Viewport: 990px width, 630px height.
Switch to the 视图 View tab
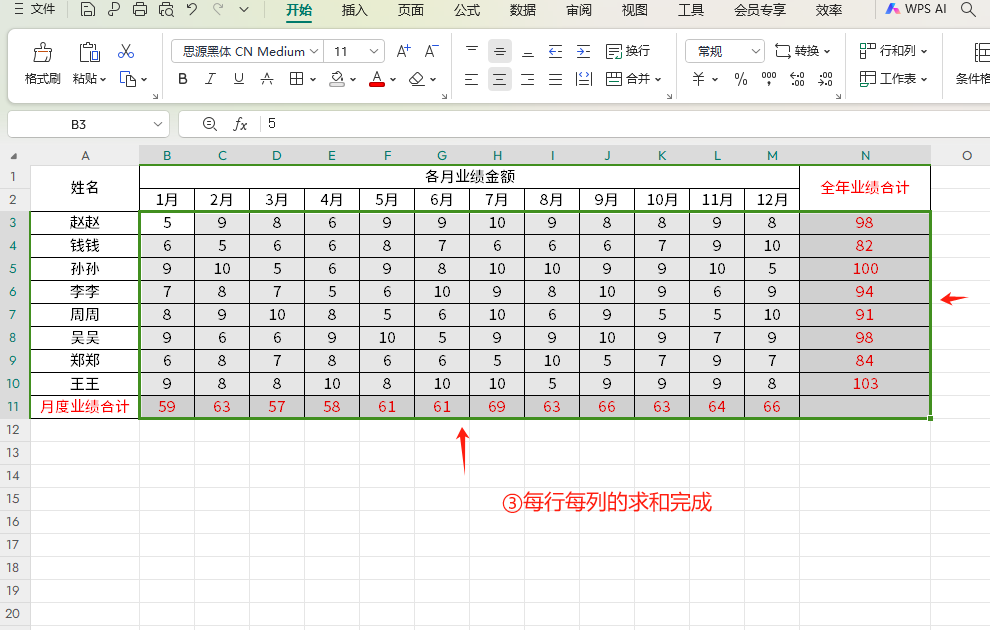click(x=635, y=10)
